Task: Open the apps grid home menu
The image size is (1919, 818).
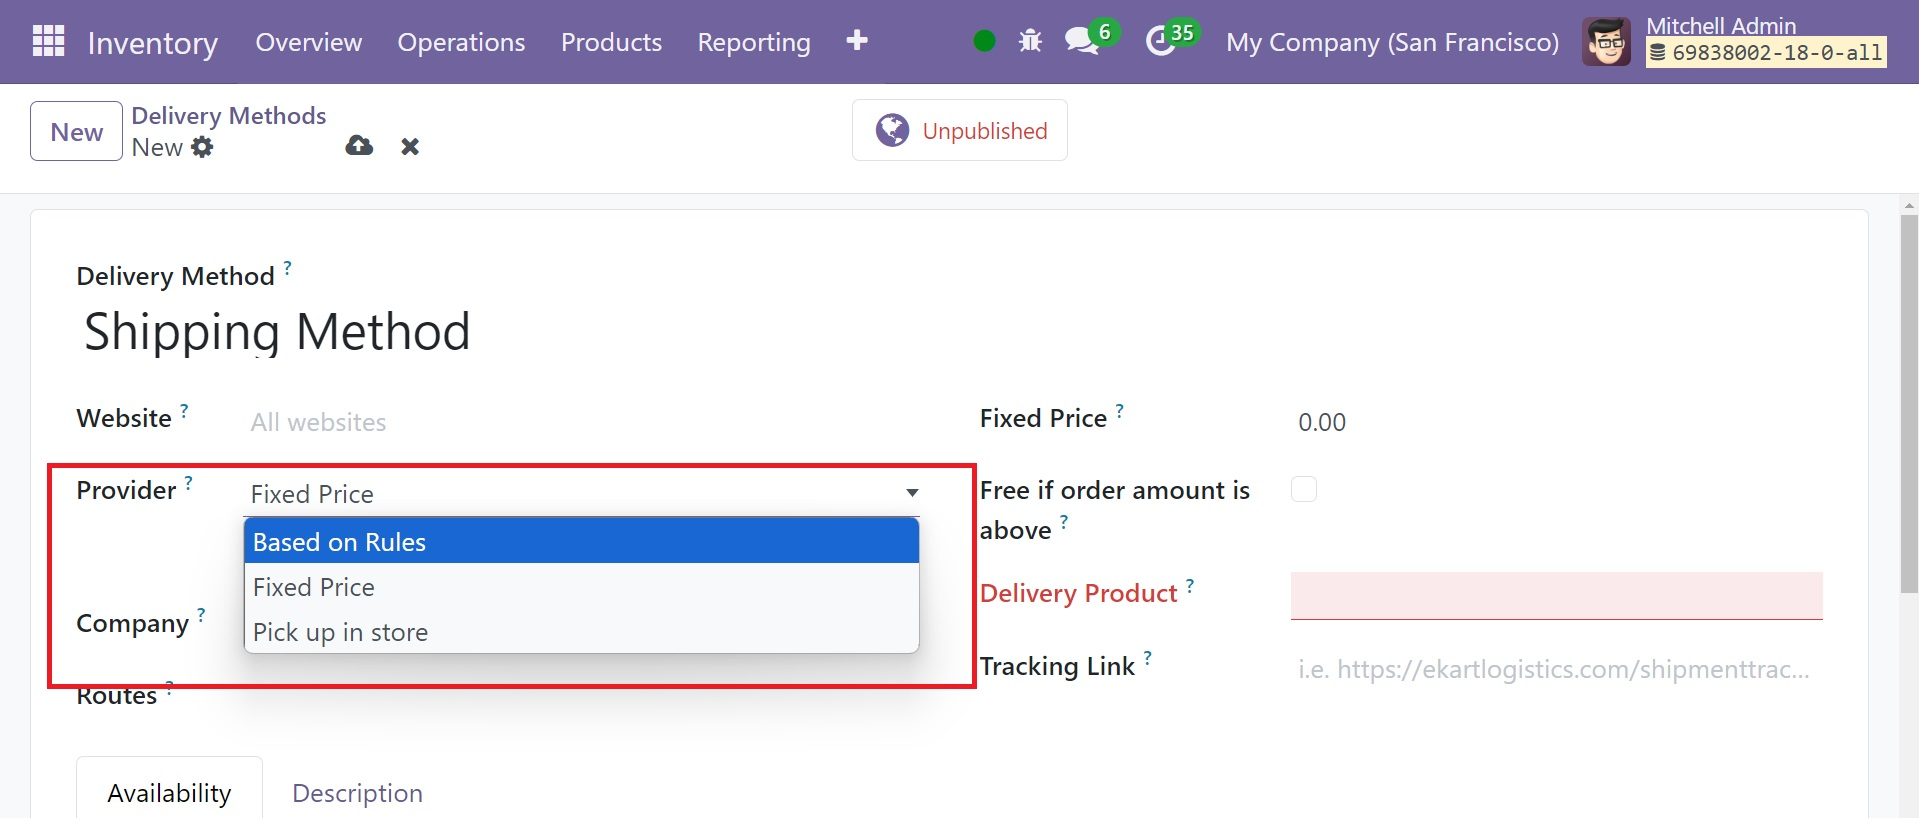Action: [48, 41]
